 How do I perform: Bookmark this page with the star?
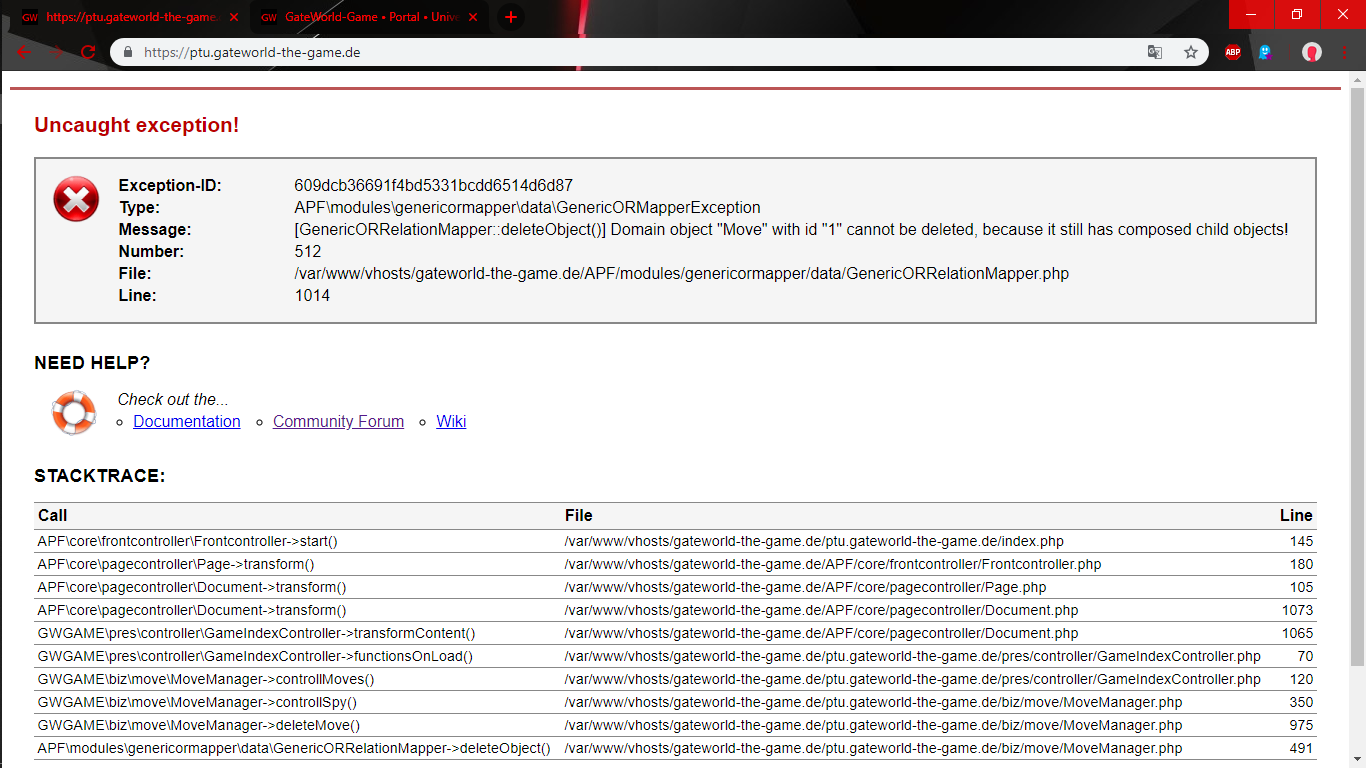(1190, 53)
